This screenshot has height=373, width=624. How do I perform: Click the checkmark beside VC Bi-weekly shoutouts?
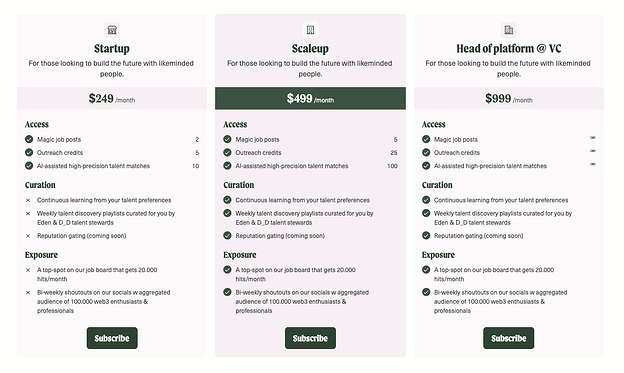426,292
